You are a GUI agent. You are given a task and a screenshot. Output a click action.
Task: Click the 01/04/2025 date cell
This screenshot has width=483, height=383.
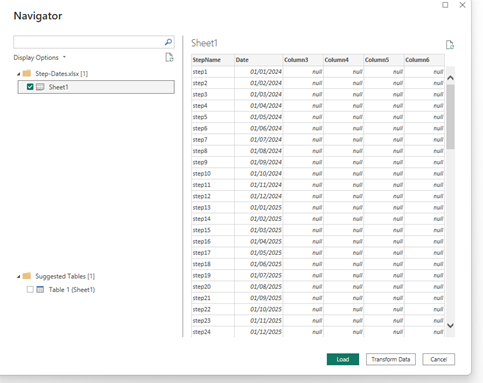(258, 241)
